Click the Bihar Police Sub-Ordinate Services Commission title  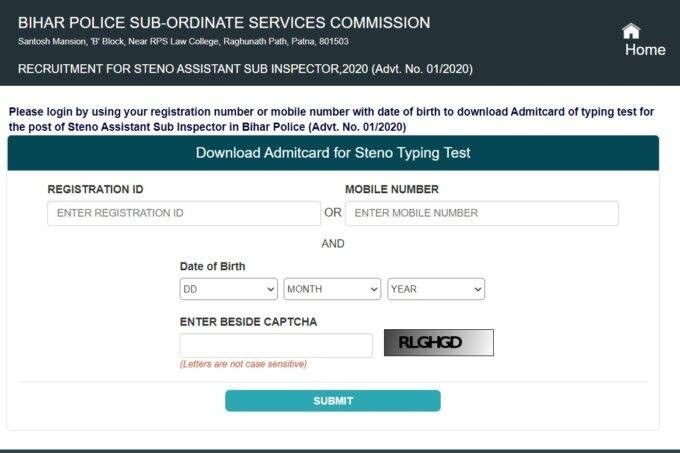pyautogui.click(x=224, y=23)
